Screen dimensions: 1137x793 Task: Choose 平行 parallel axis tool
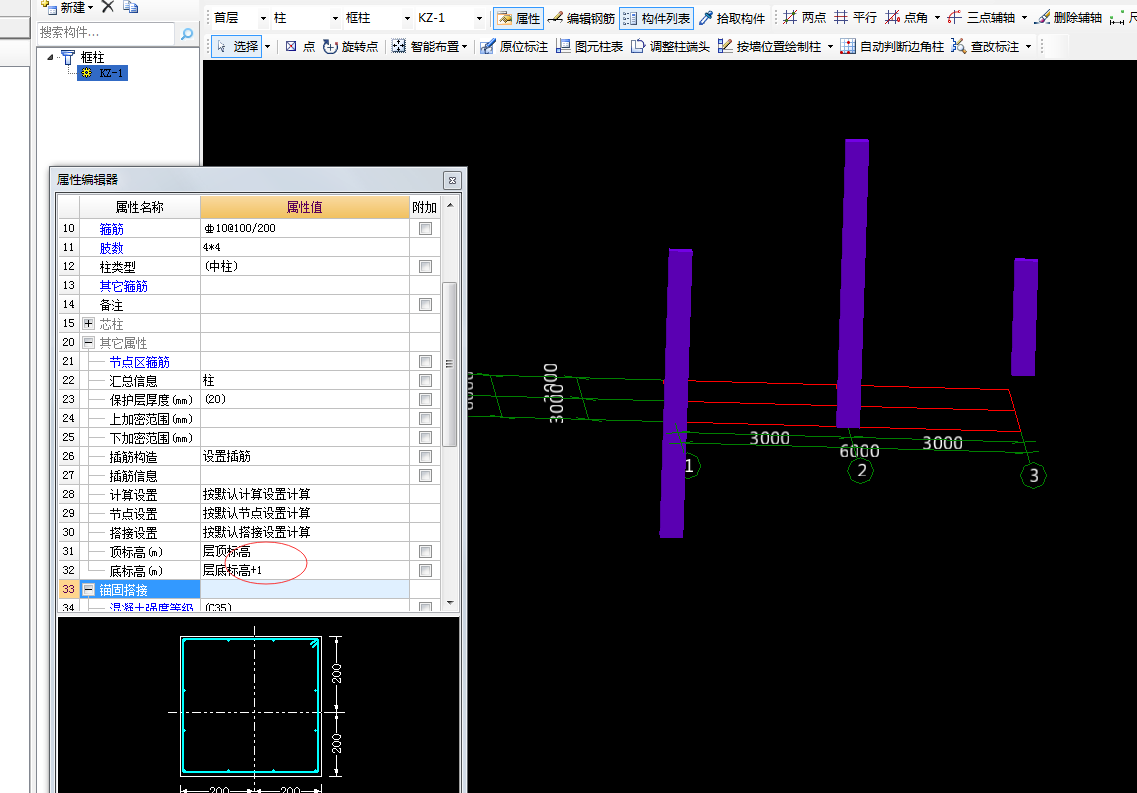855,17
